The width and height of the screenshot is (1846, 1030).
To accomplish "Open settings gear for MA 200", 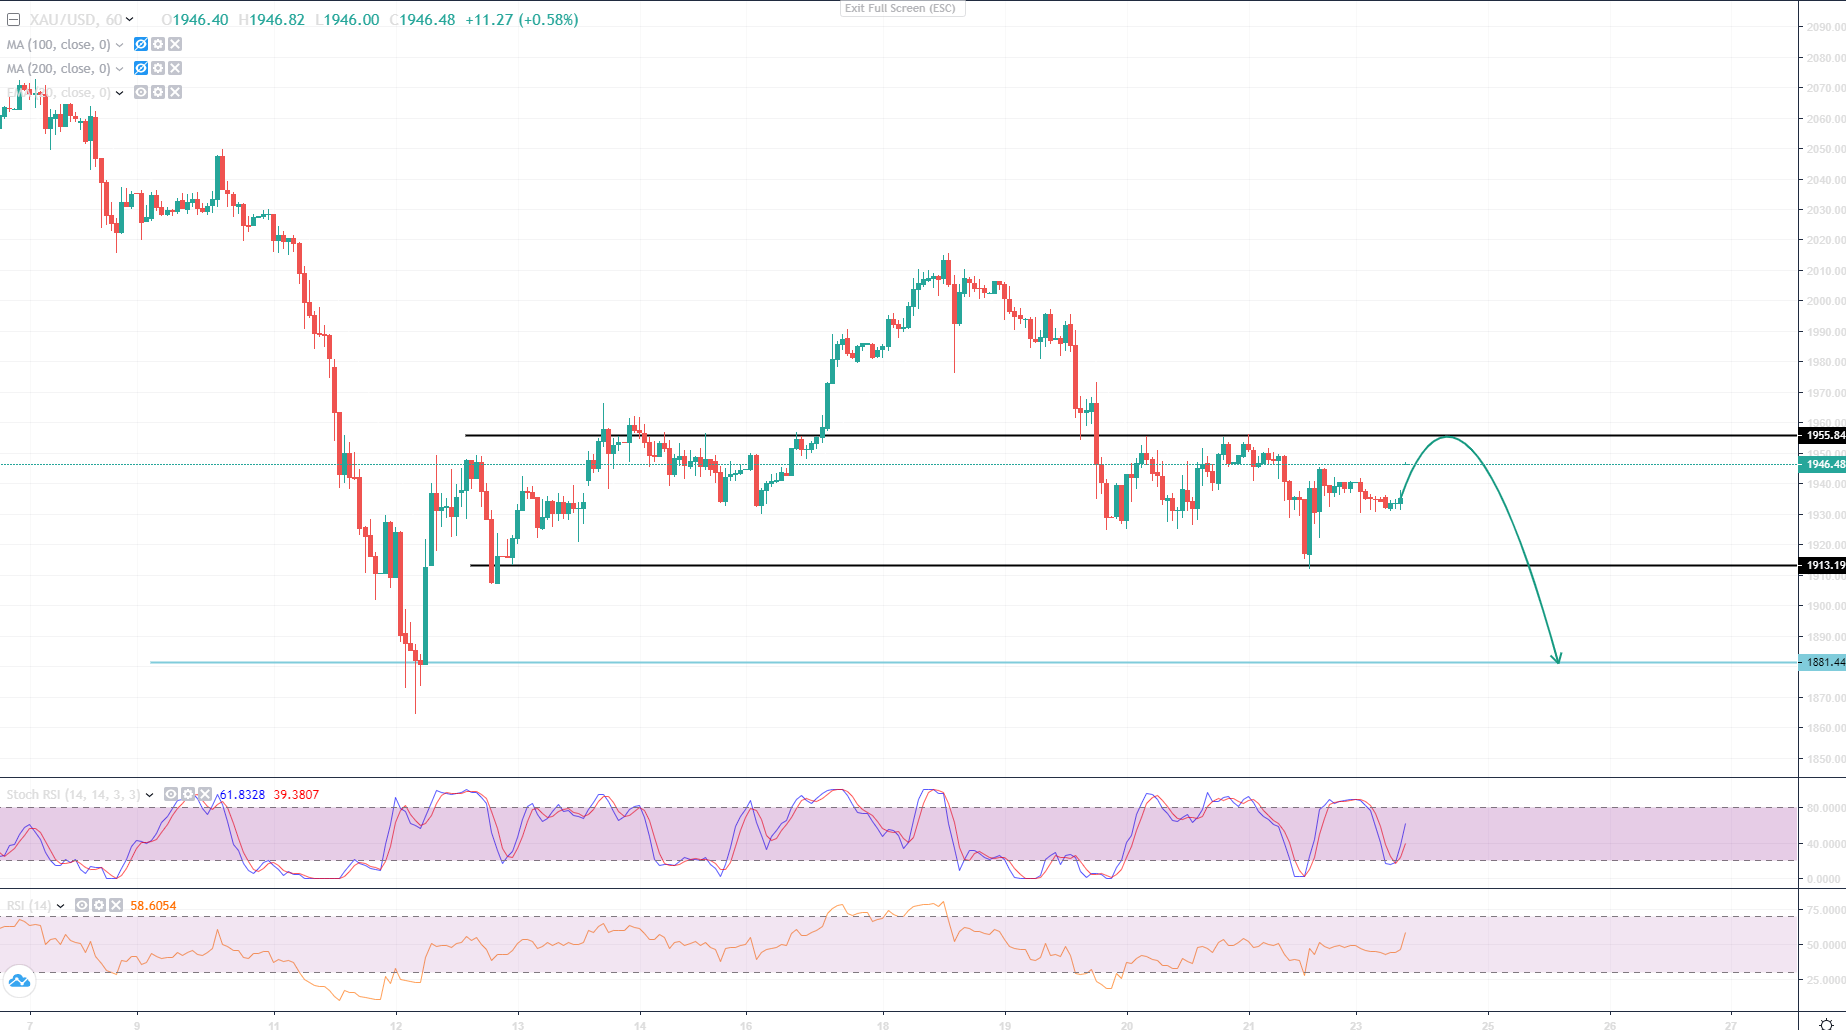I will (x=158, y=68).
